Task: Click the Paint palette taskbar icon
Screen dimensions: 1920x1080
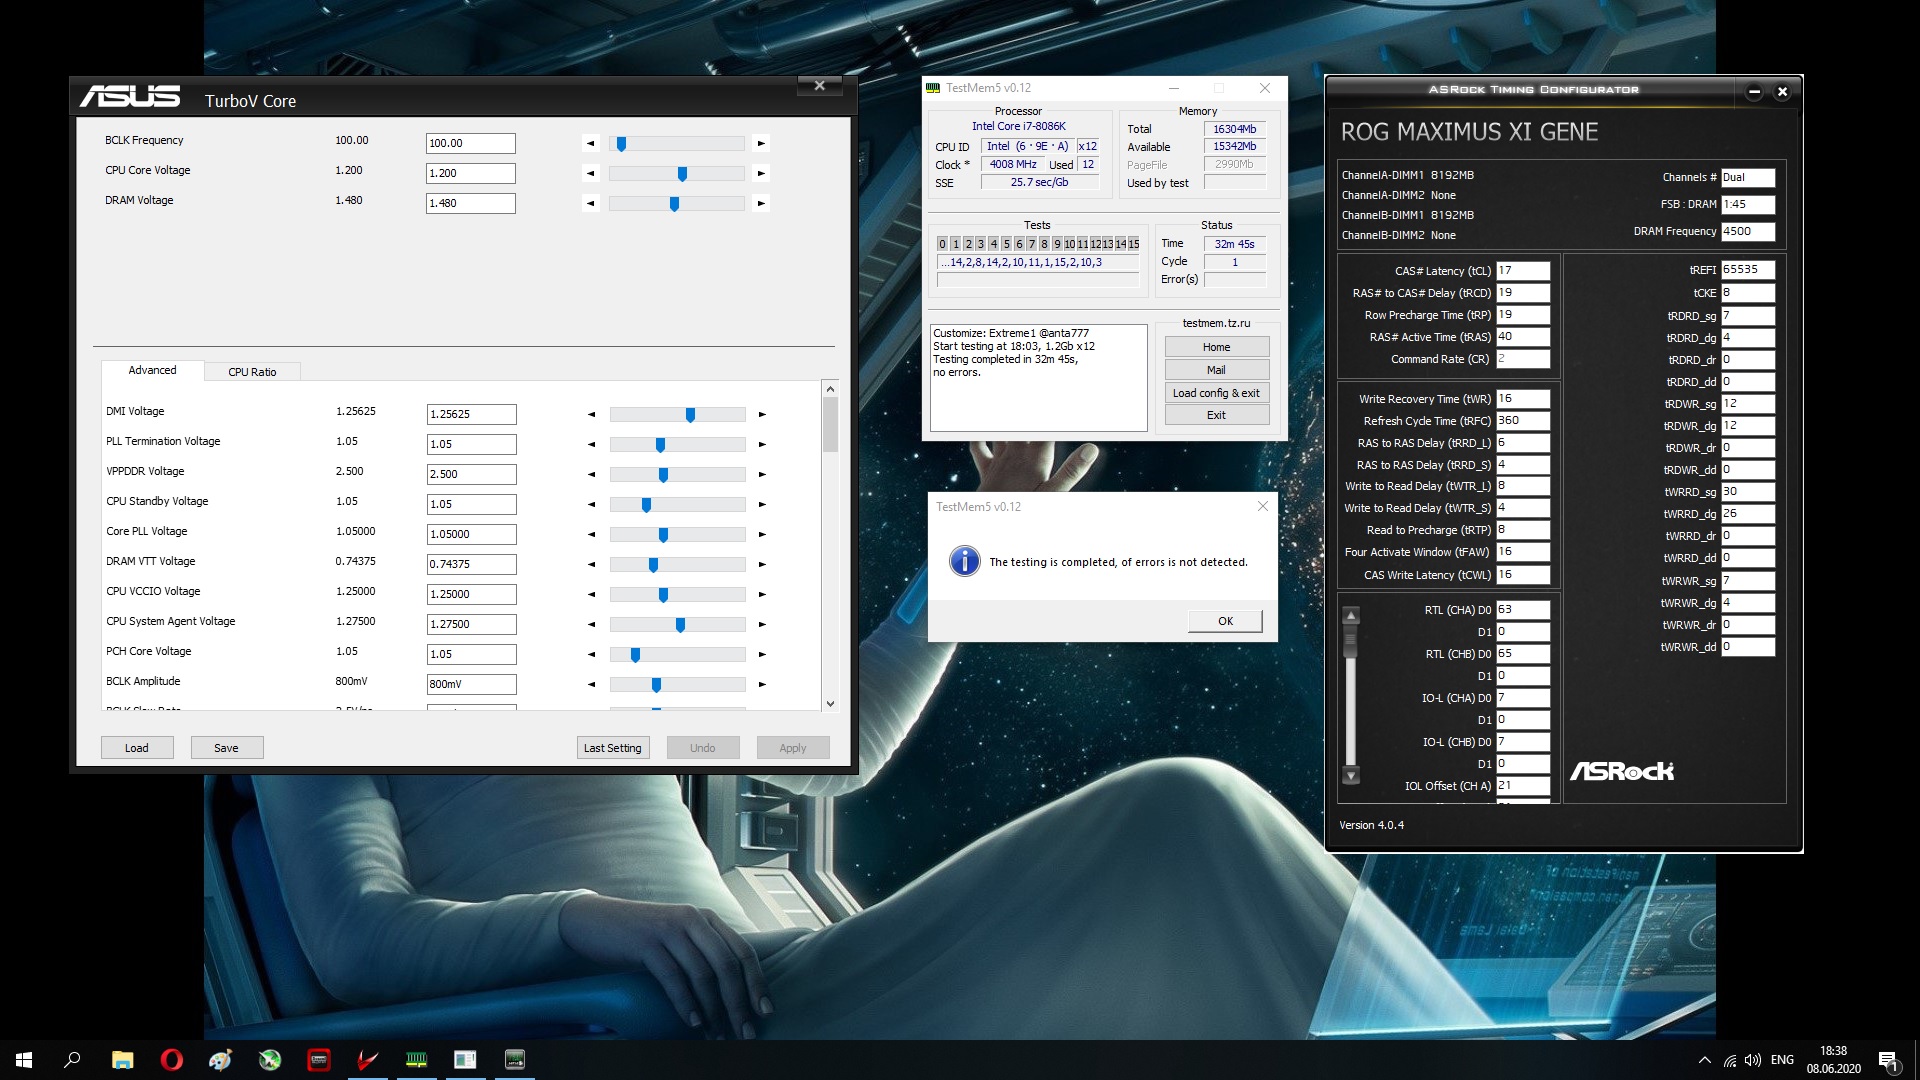Action: [220, 1060]
